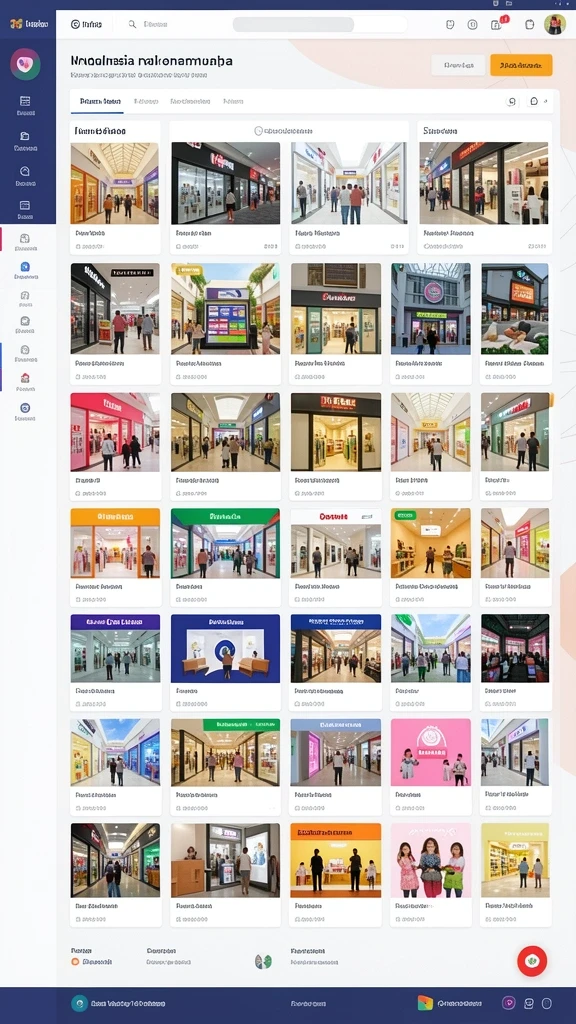
Task: Click the smiley face icon in top bar
Action: [x=450, y=24]
